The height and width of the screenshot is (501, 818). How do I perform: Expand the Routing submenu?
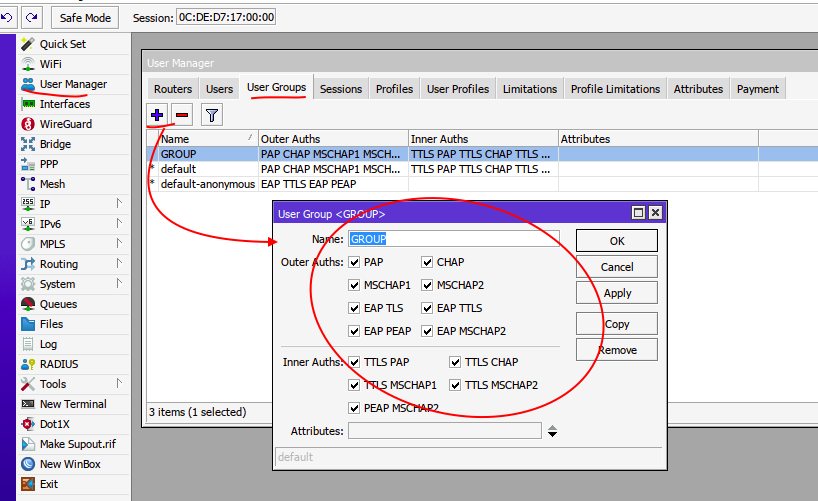click(x=119, y=263)
